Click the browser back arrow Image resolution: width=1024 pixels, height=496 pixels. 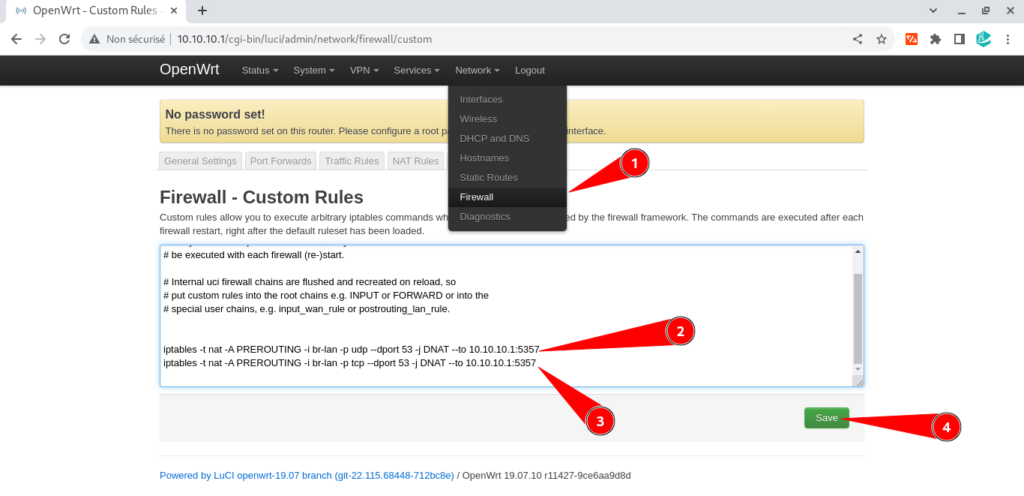pos(16,39)
